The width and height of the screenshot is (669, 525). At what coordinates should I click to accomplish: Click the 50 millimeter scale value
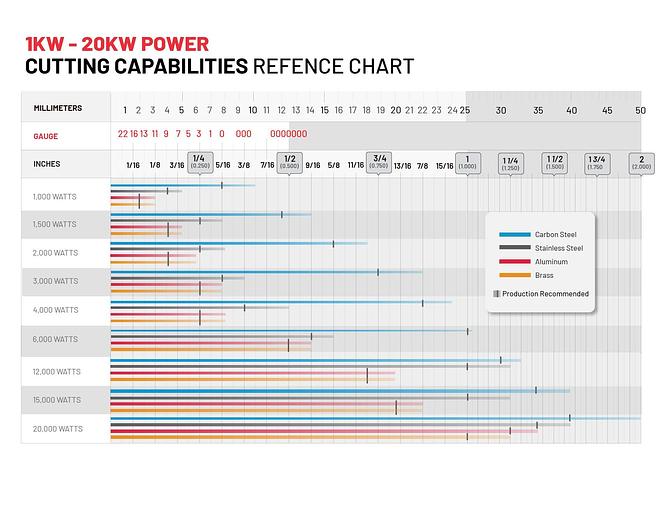tap(640, 110)
